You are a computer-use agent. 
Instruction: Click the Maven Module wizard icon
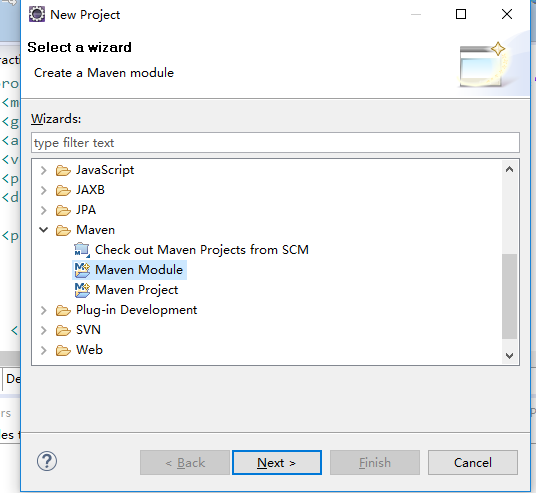click(82, 270)
